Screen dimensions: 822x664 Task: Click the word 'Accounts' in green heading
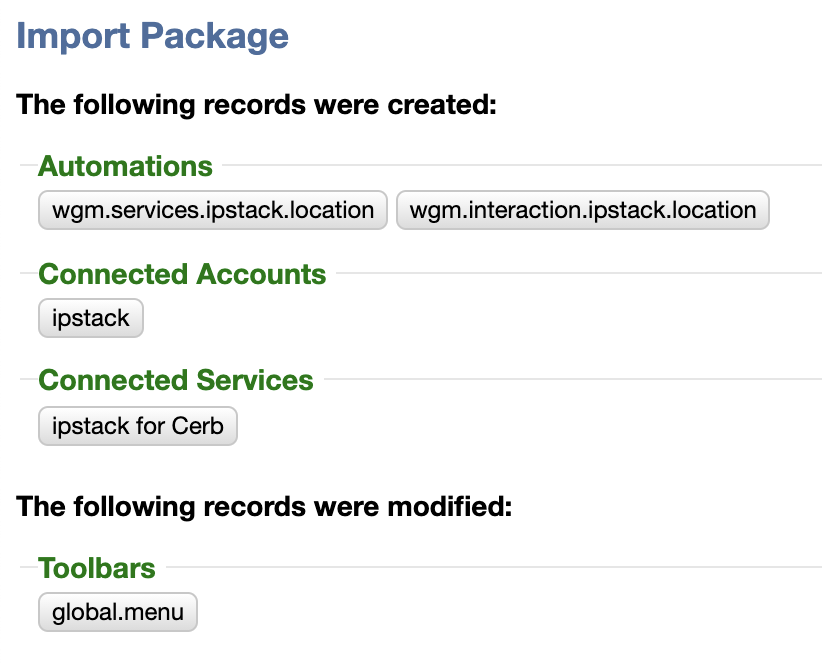tap(261, 274)
